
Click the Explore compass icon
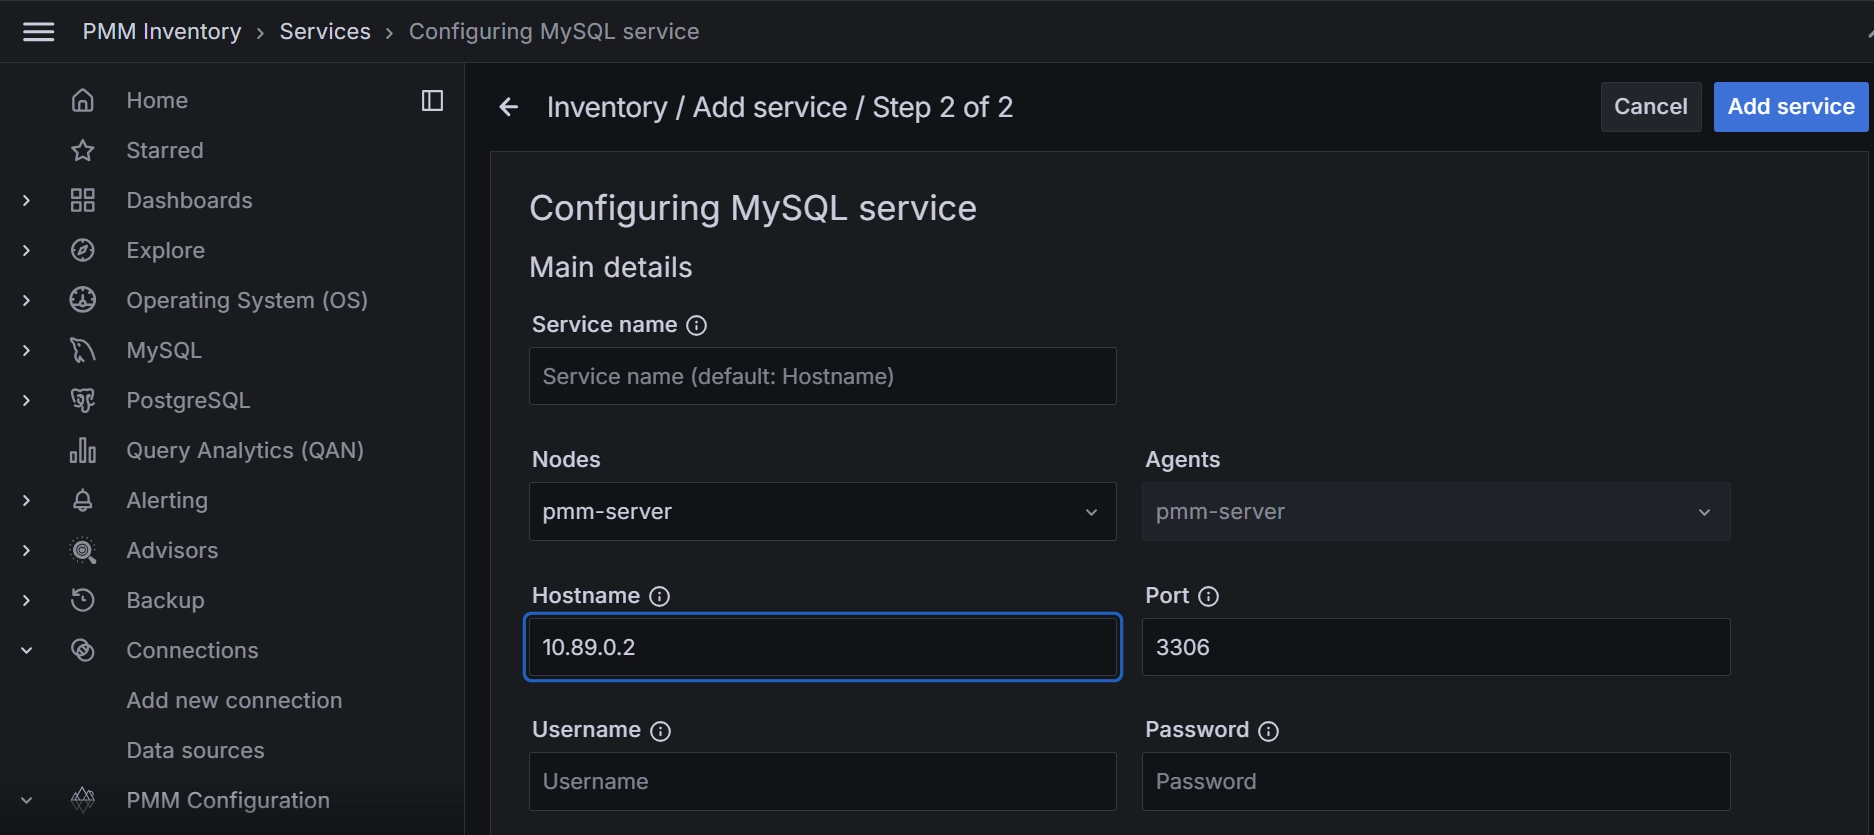(82, 250)
